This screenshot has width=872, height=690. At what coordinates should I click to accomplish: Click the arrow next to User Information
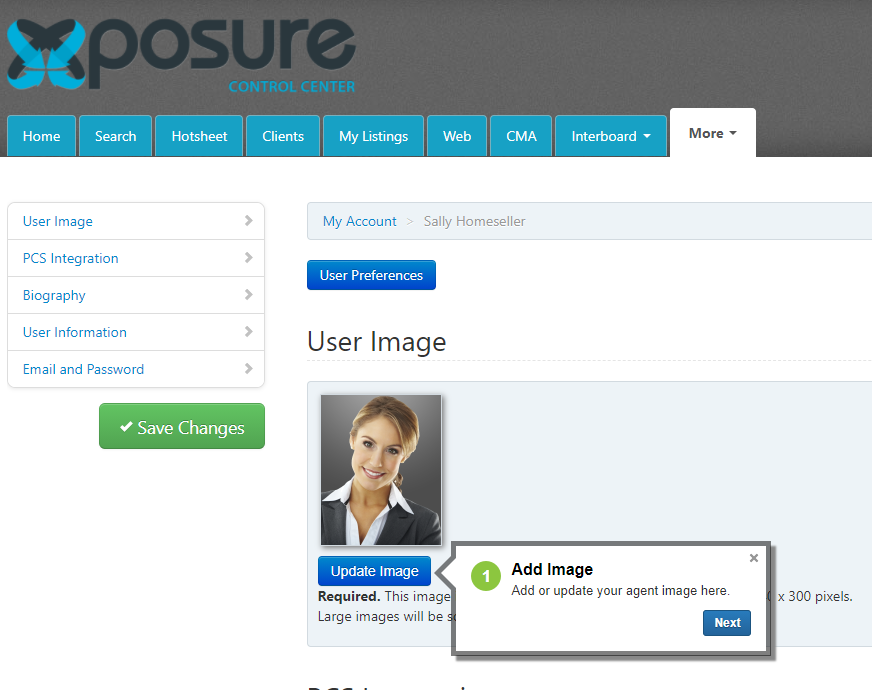(249, 331)
